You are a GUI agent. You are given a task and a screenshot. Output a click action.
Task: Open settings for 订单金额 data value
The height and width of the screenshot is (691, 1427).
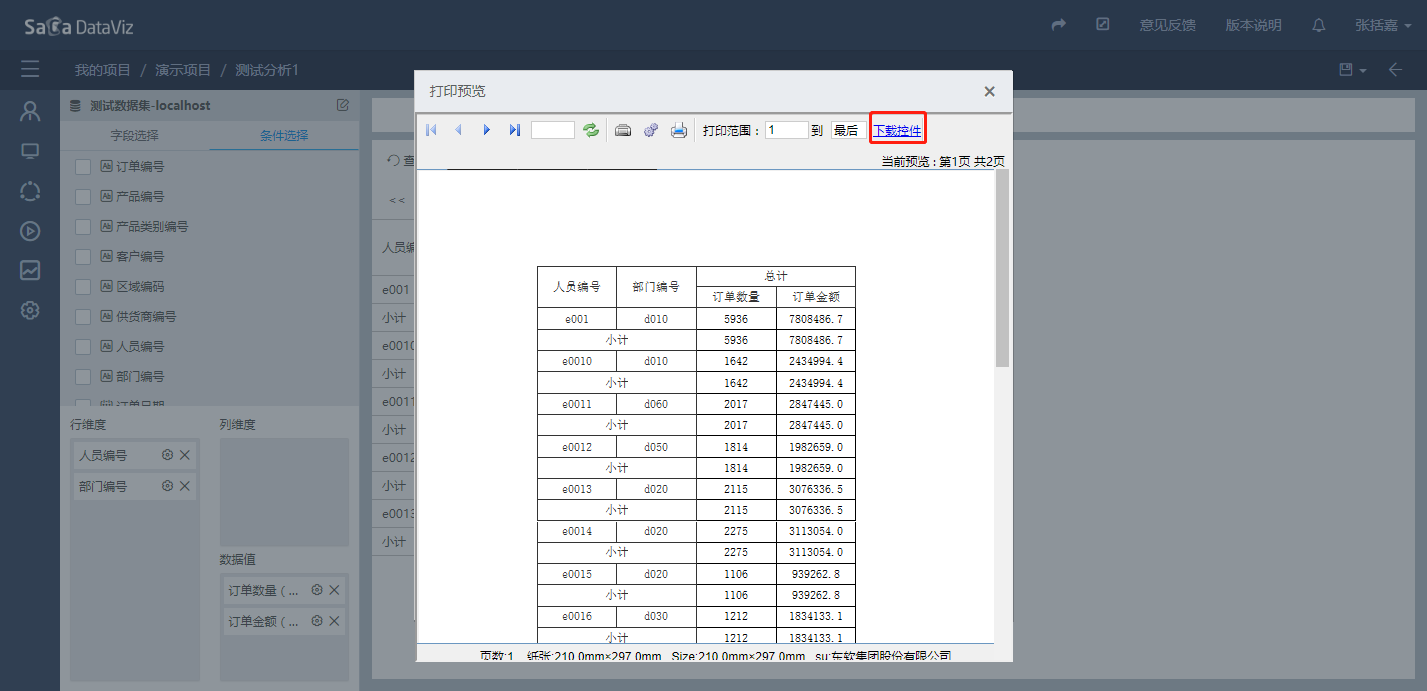point(317,621)
